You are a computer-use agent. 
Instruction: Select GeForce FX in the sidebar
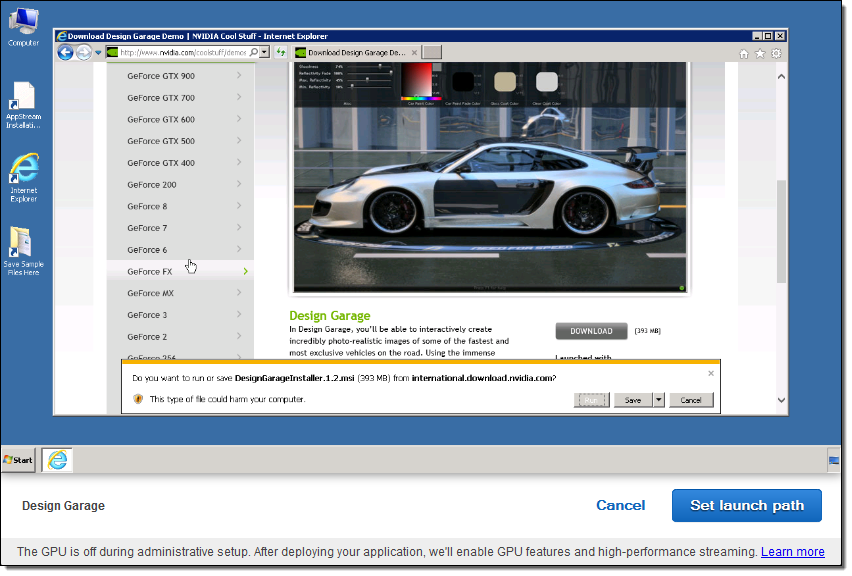180,271
